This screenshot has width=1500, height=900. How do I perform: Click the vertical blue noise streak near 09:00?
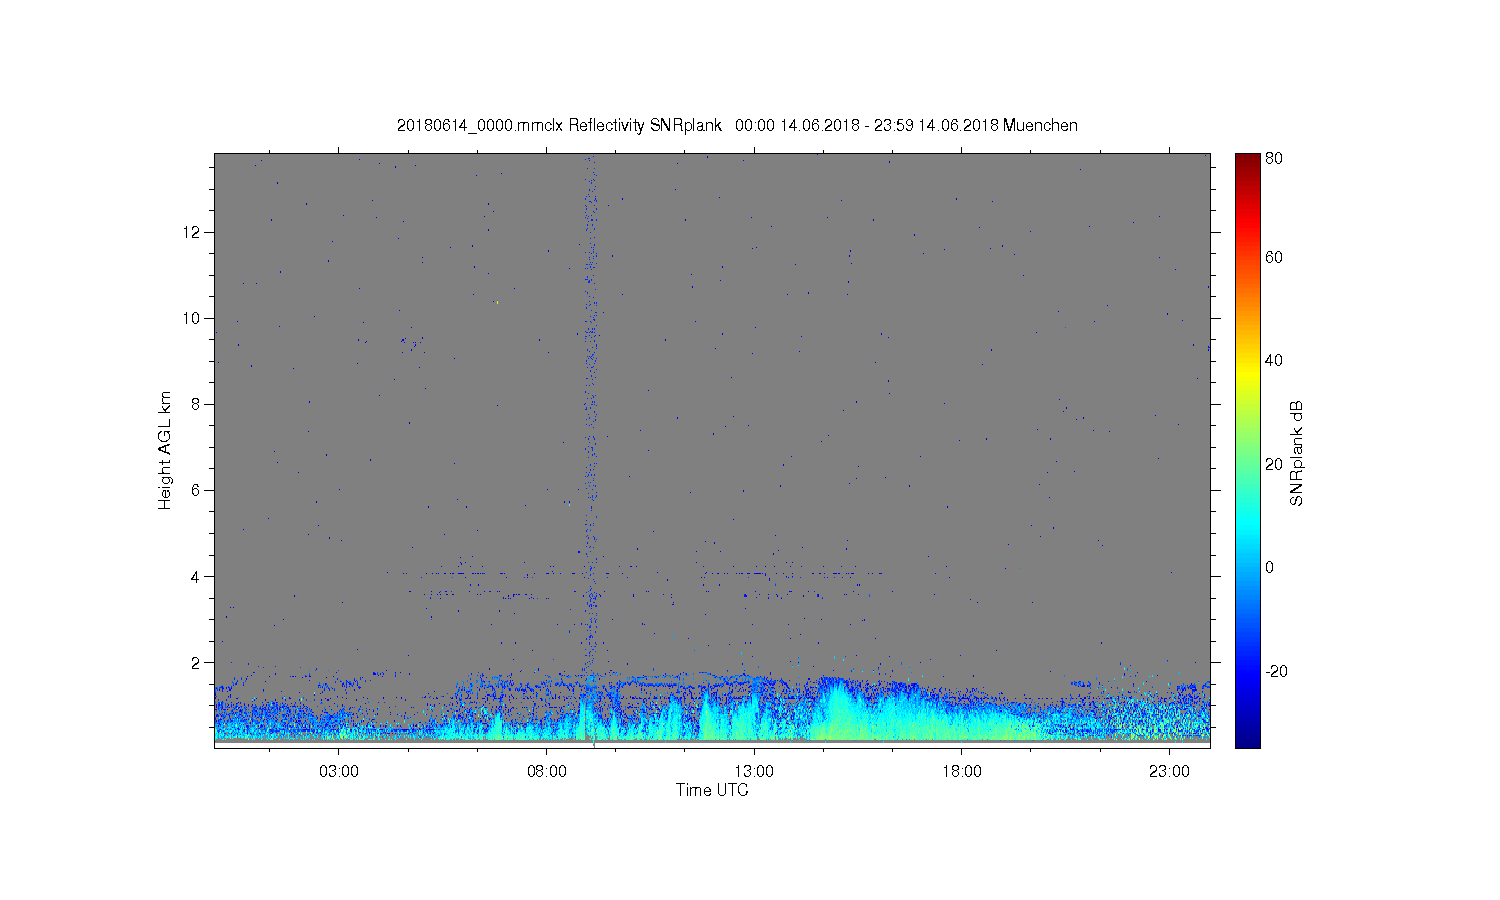point(591,410)
